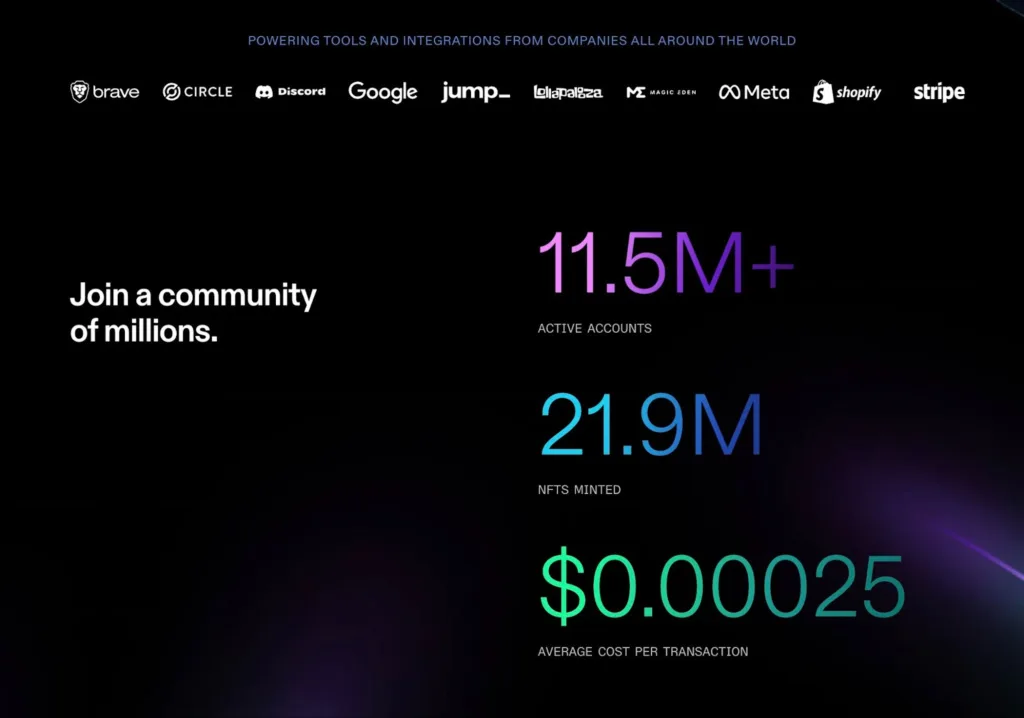The height and width of the screenshot is (718, 1024).
Task: Open the Google logo
Action: pyautogui.click(x=383, y=92)
